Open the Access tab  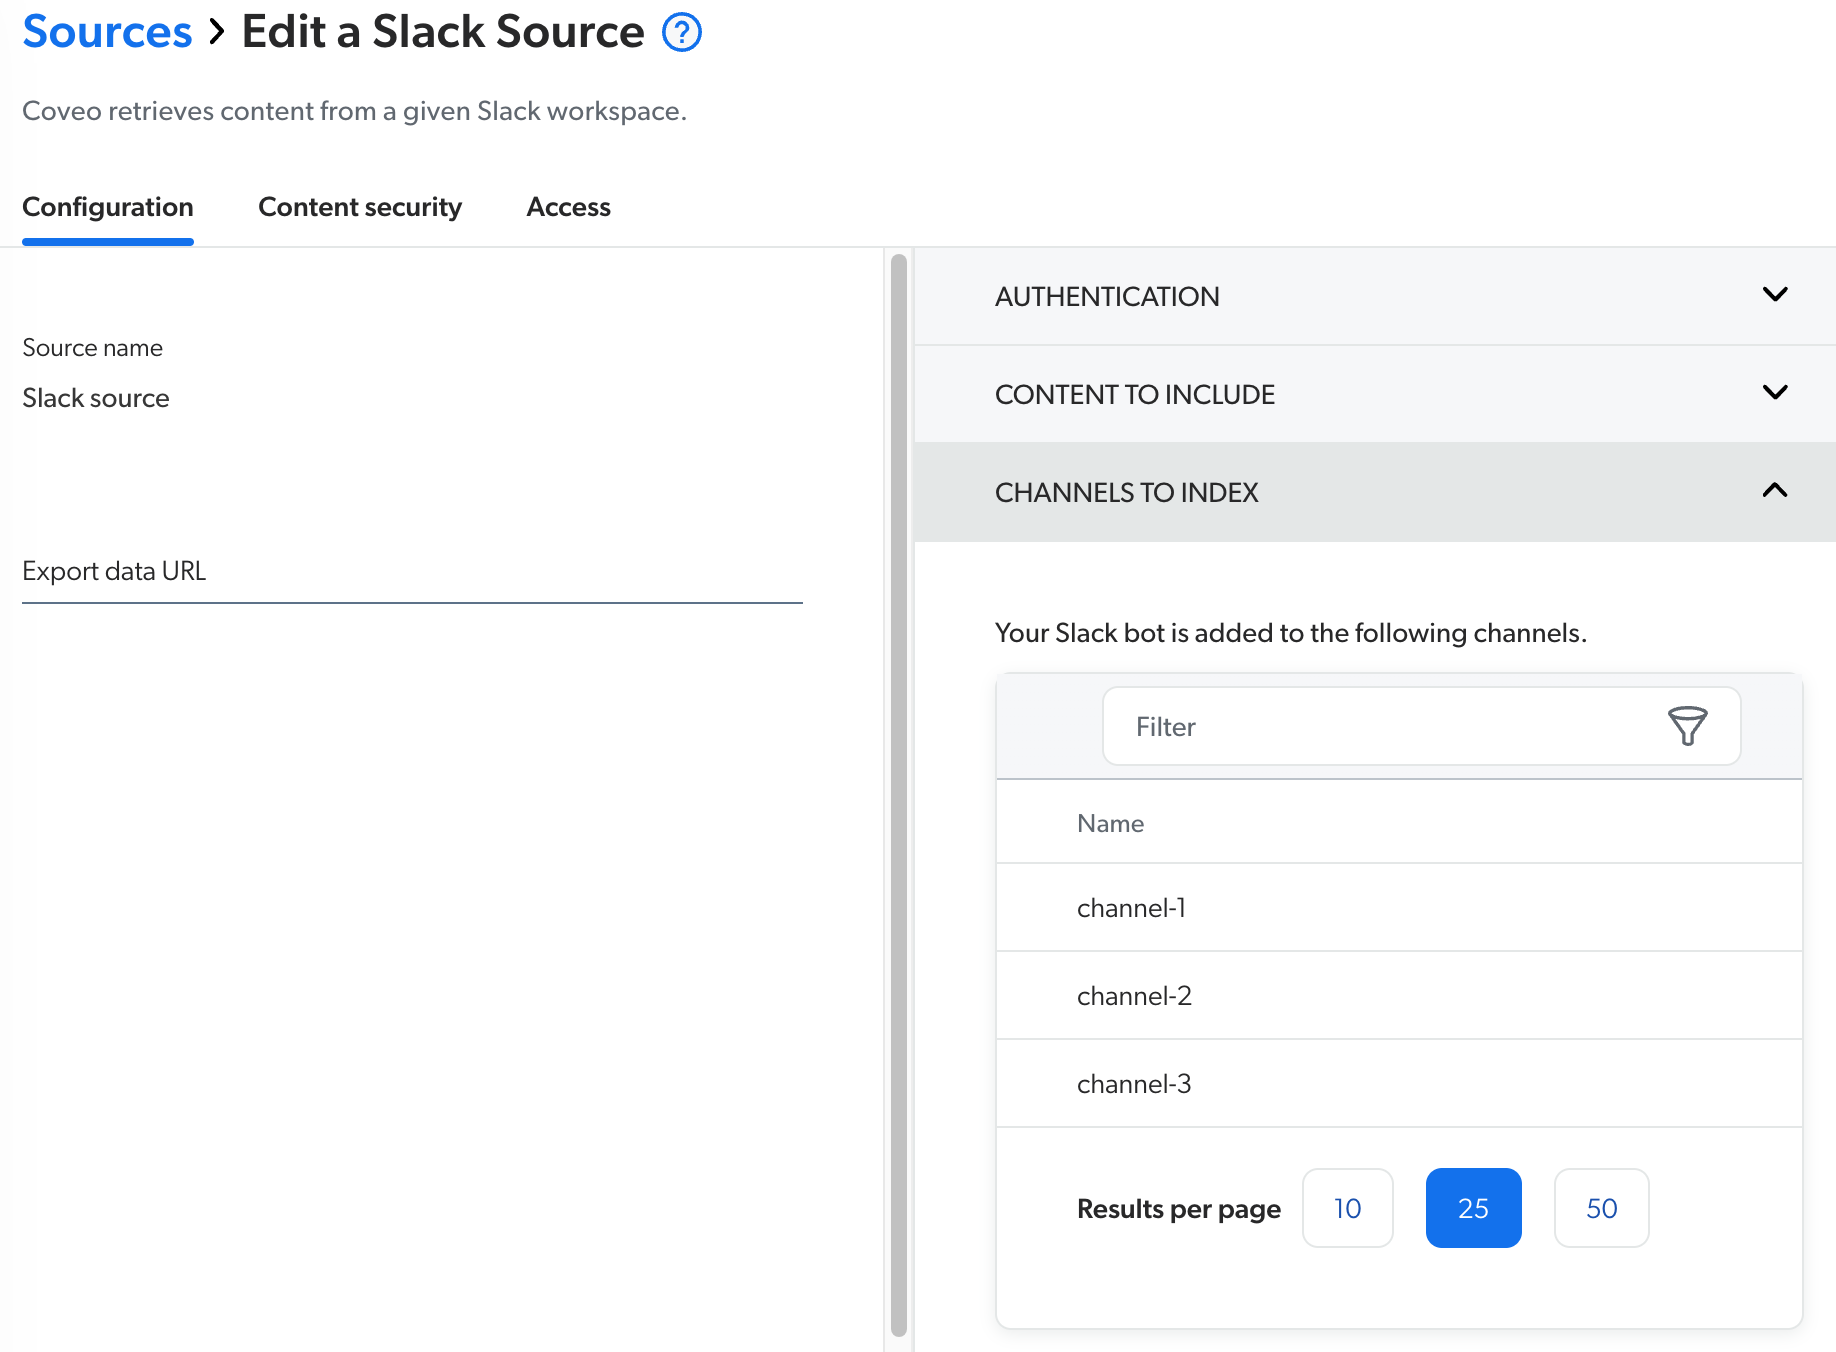tap(568, 207)
